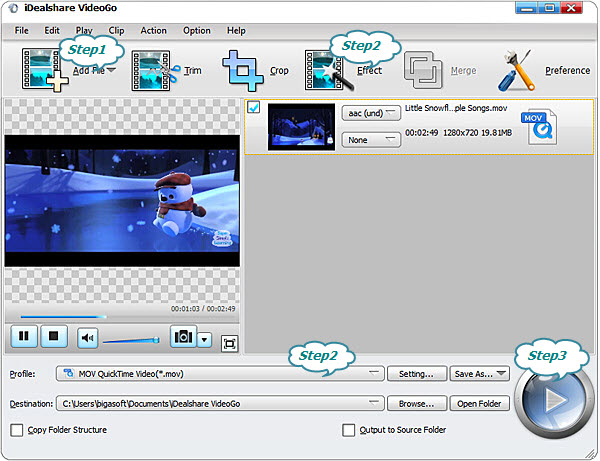Click the Merge icon
The height and width of the screenshot is (461, 600).
423,70
